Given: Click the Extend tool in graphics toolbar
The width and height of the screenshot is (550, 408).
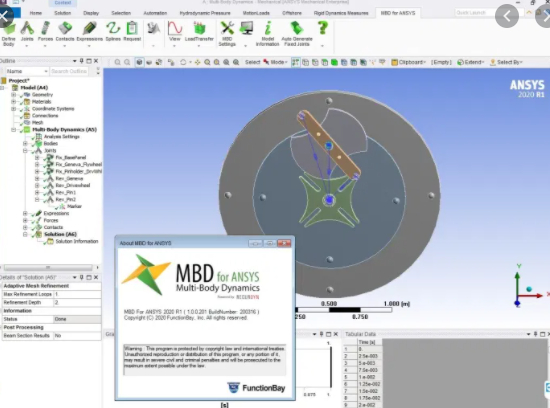Looking at the screenshot, I should [x=470, y=62].
